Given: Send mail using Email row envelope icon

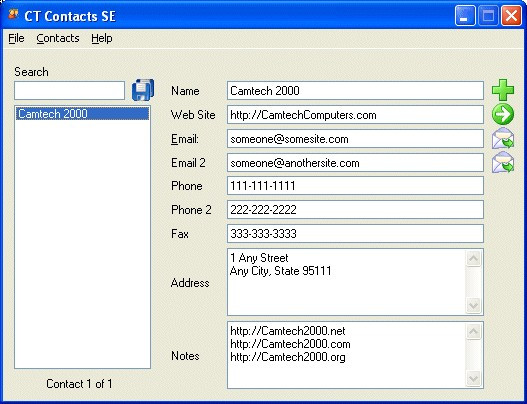Looking at the screenshot, I should tap(503, 138).
